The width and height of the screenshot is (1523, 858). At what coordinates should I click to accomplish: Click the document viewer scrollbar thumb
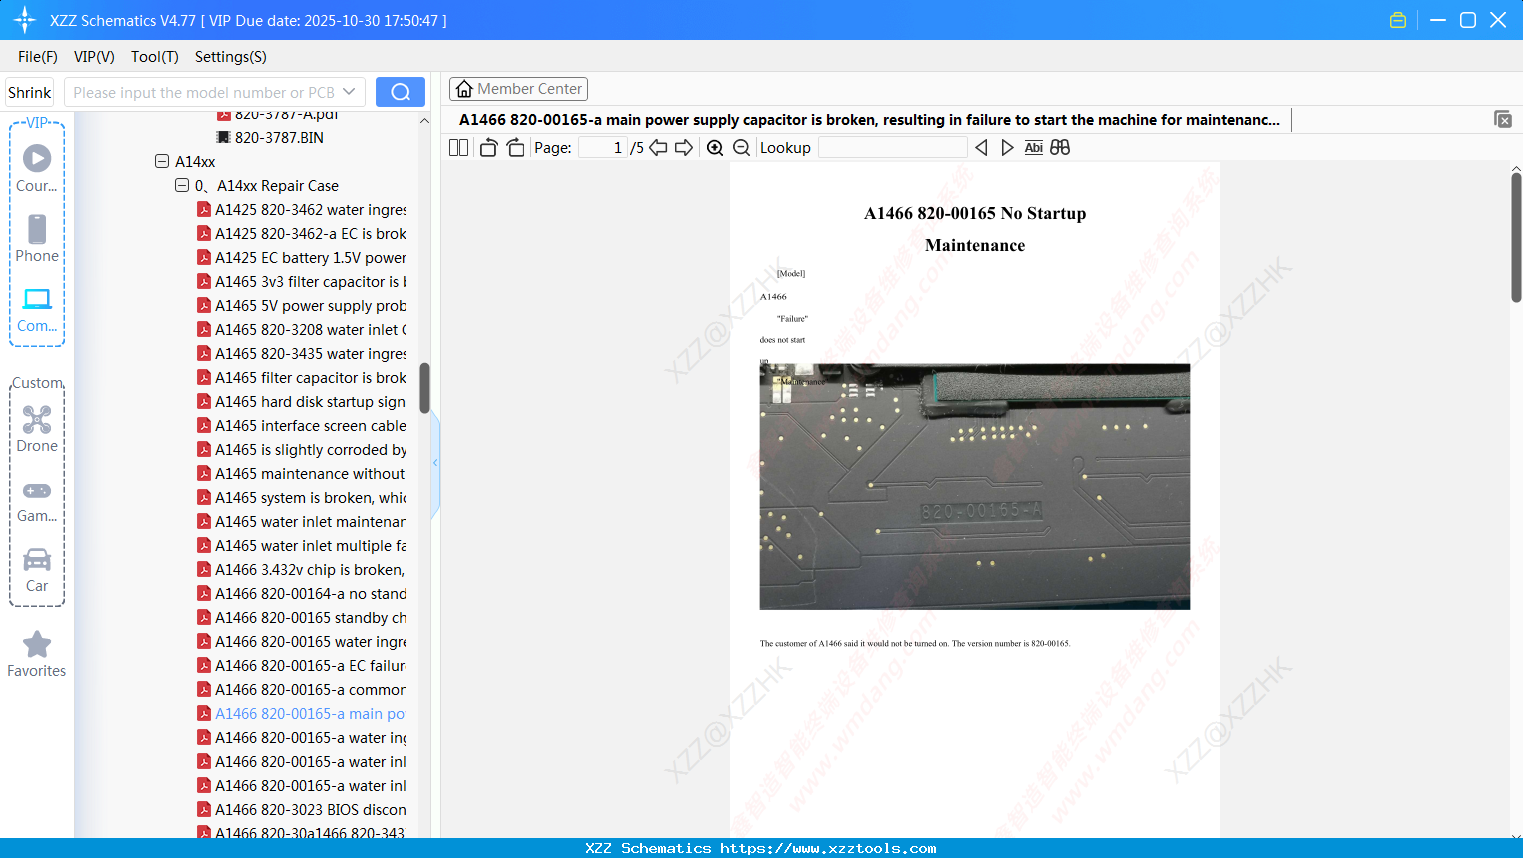(x=1516, y=237)
